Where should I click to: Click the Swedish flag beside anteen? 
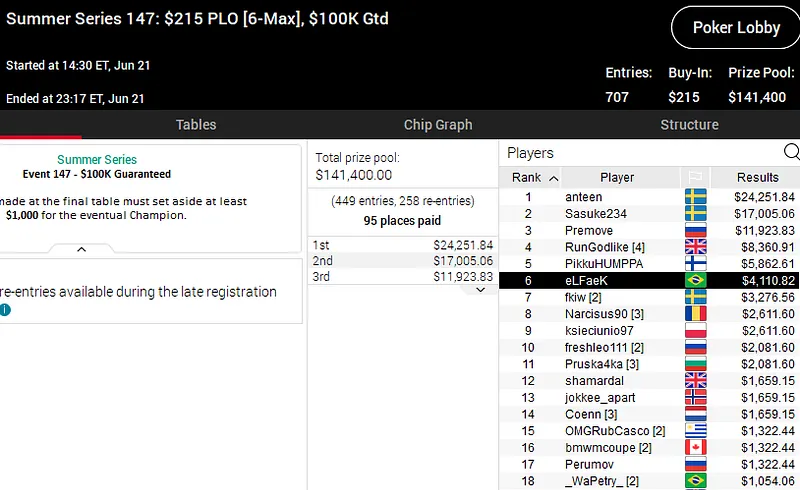point(695,197)
